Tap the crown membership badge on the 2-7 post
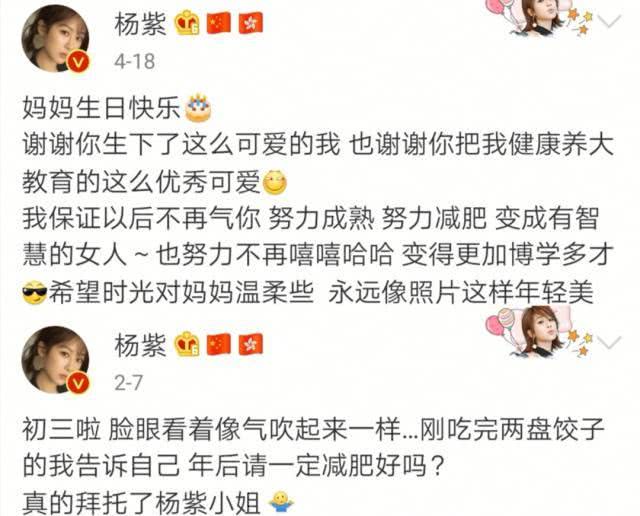The image size is (640, 516). point(187,345)
